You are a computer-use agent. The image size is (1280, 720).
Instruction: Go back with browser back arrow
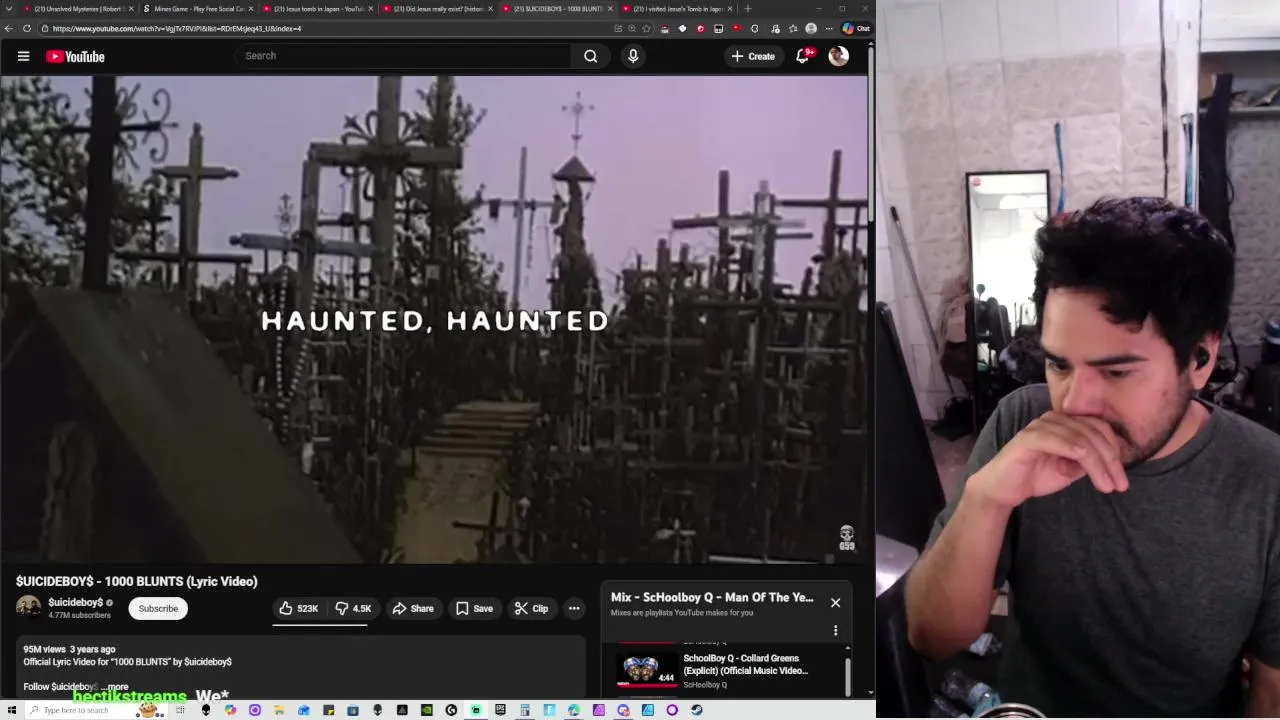pos(9,29)
